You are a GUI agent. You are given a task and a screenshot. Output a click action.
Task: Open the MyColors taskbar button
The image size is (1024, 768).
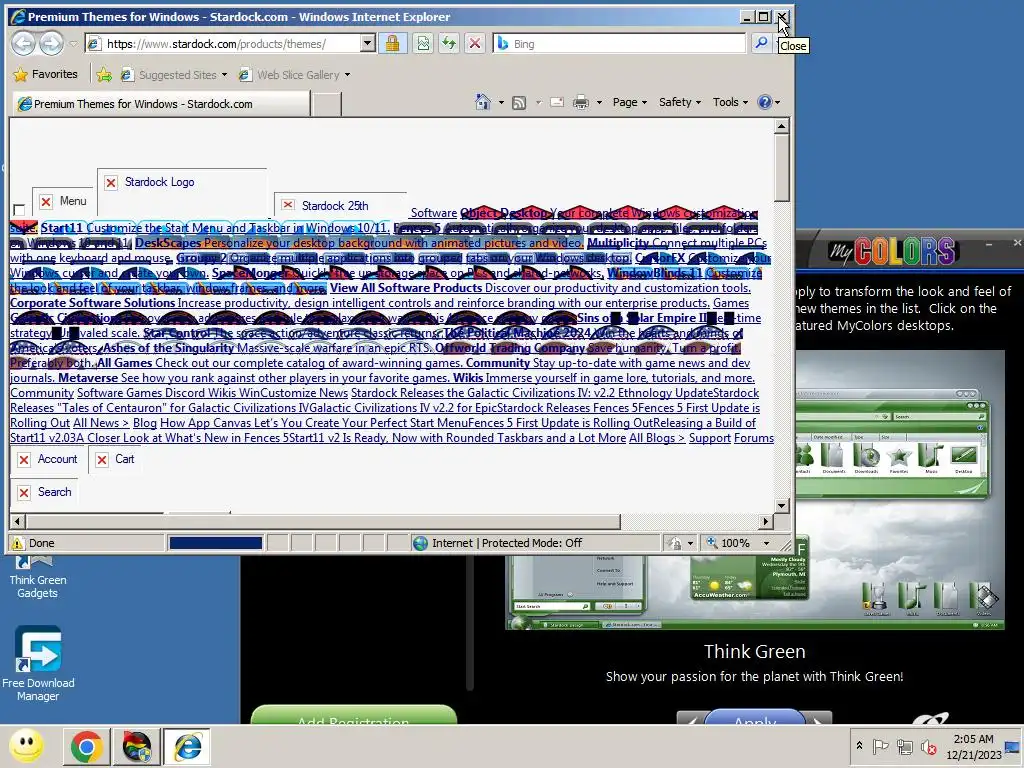pyautogui.click(x=136, y=746)
